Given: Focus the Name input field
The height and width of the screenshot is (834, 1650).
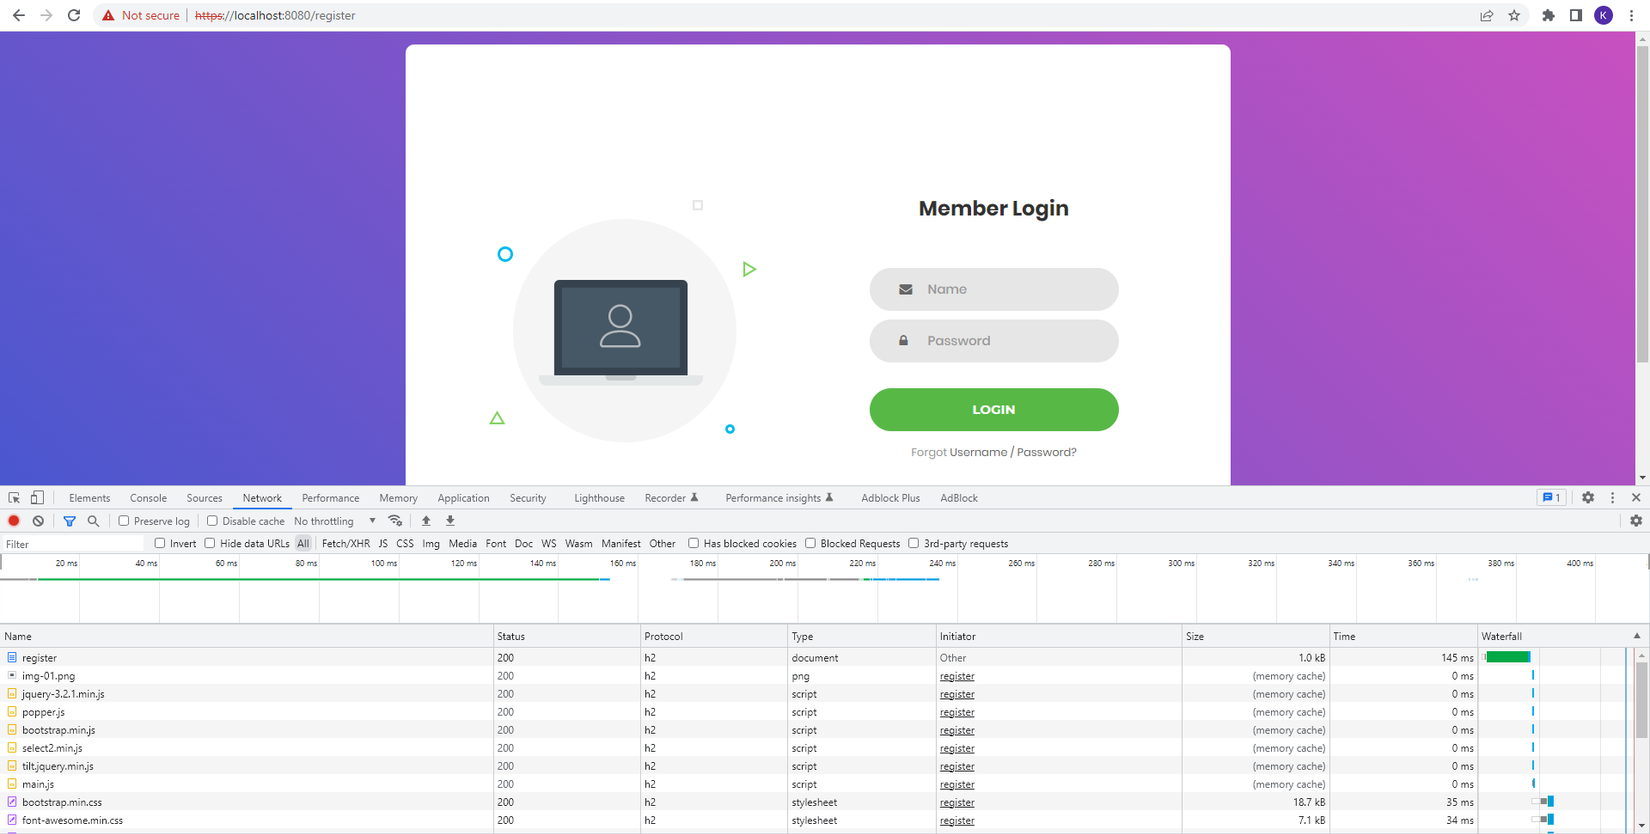Looking at the screenshot, I should pyautogui.click(x=994, y=289).
